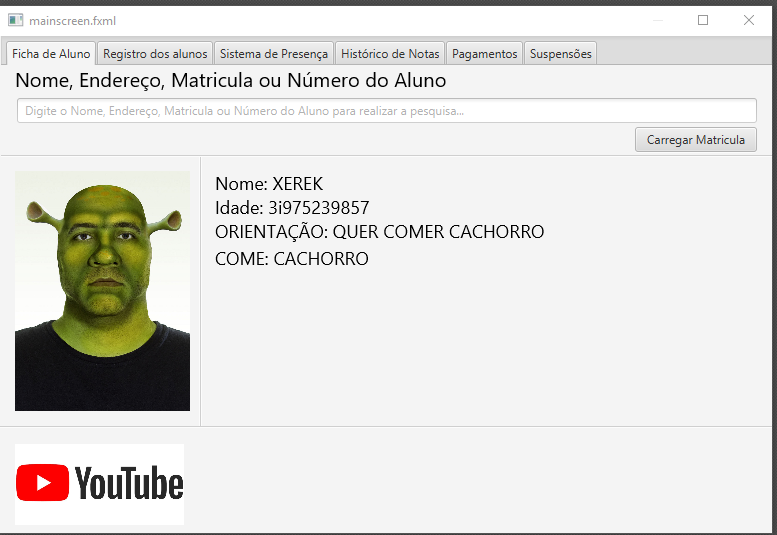Click the student profile photo

tap(103, 291)
